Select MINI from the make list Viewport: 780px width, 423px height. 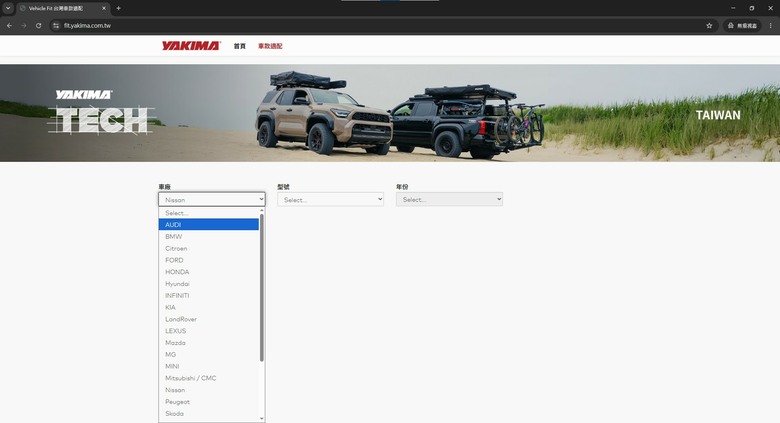209,366
